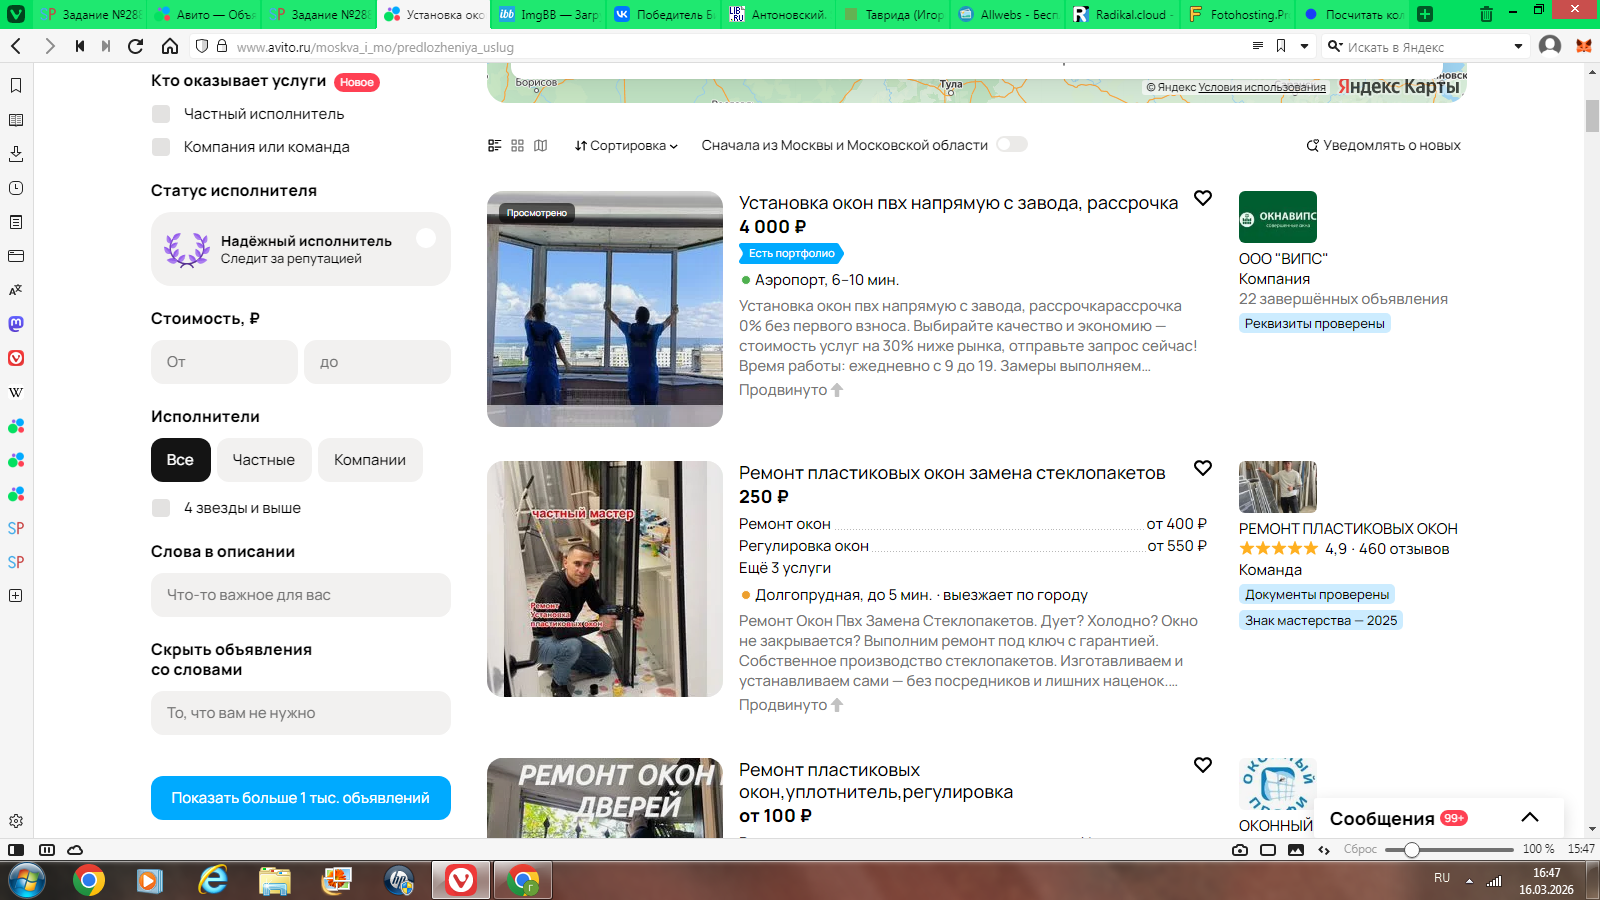Check the Частный исполнитель checkbox
The height and width of the screenshot is (900, 1600).
pyautogui.click(x=161, y=114)
